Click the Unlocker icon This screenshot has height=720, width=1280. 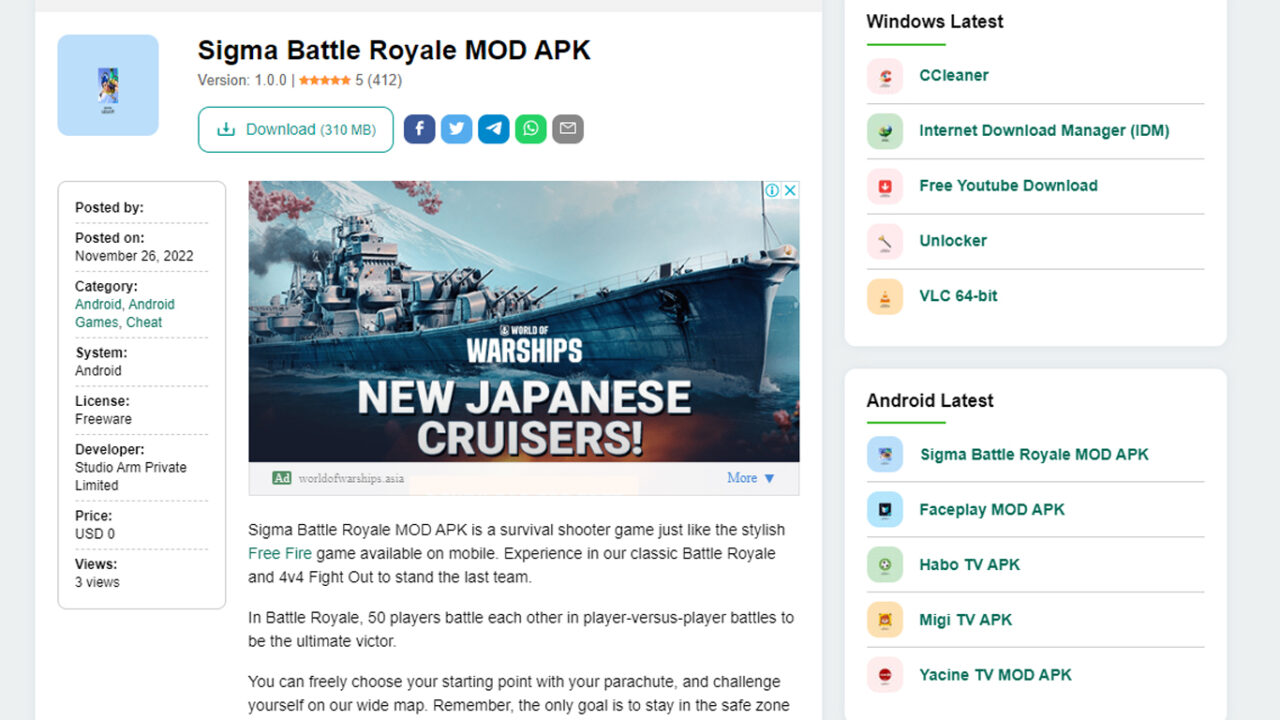pyautogui.click(x=885, y=241)
